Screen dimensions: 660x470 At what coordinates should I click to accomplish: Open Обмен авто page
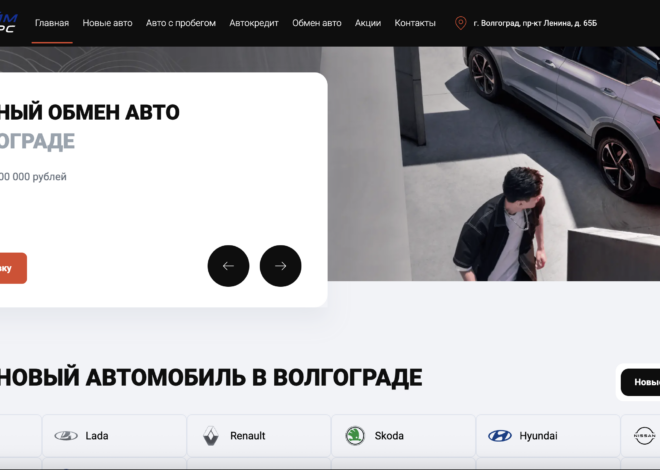(x=317, y=23)
